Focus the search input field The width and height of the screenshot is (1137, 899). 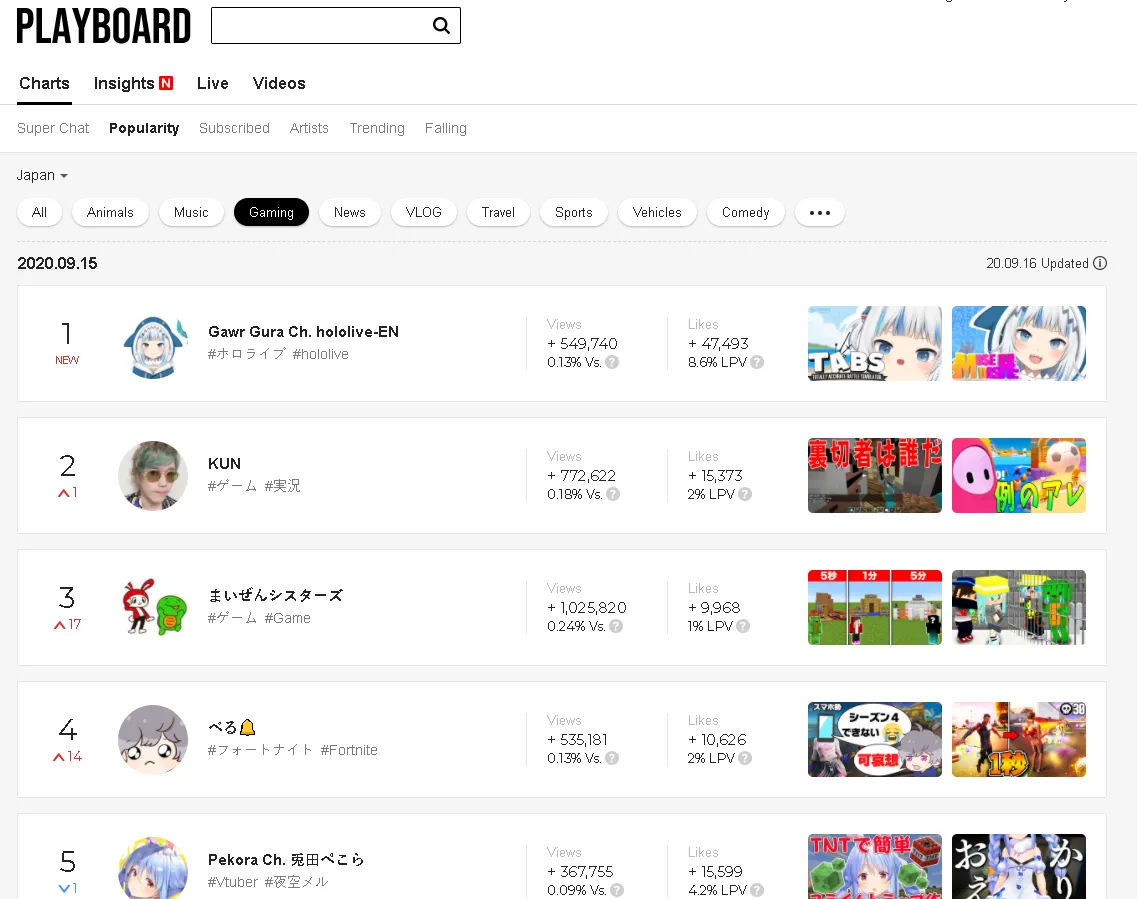(321, 25)
